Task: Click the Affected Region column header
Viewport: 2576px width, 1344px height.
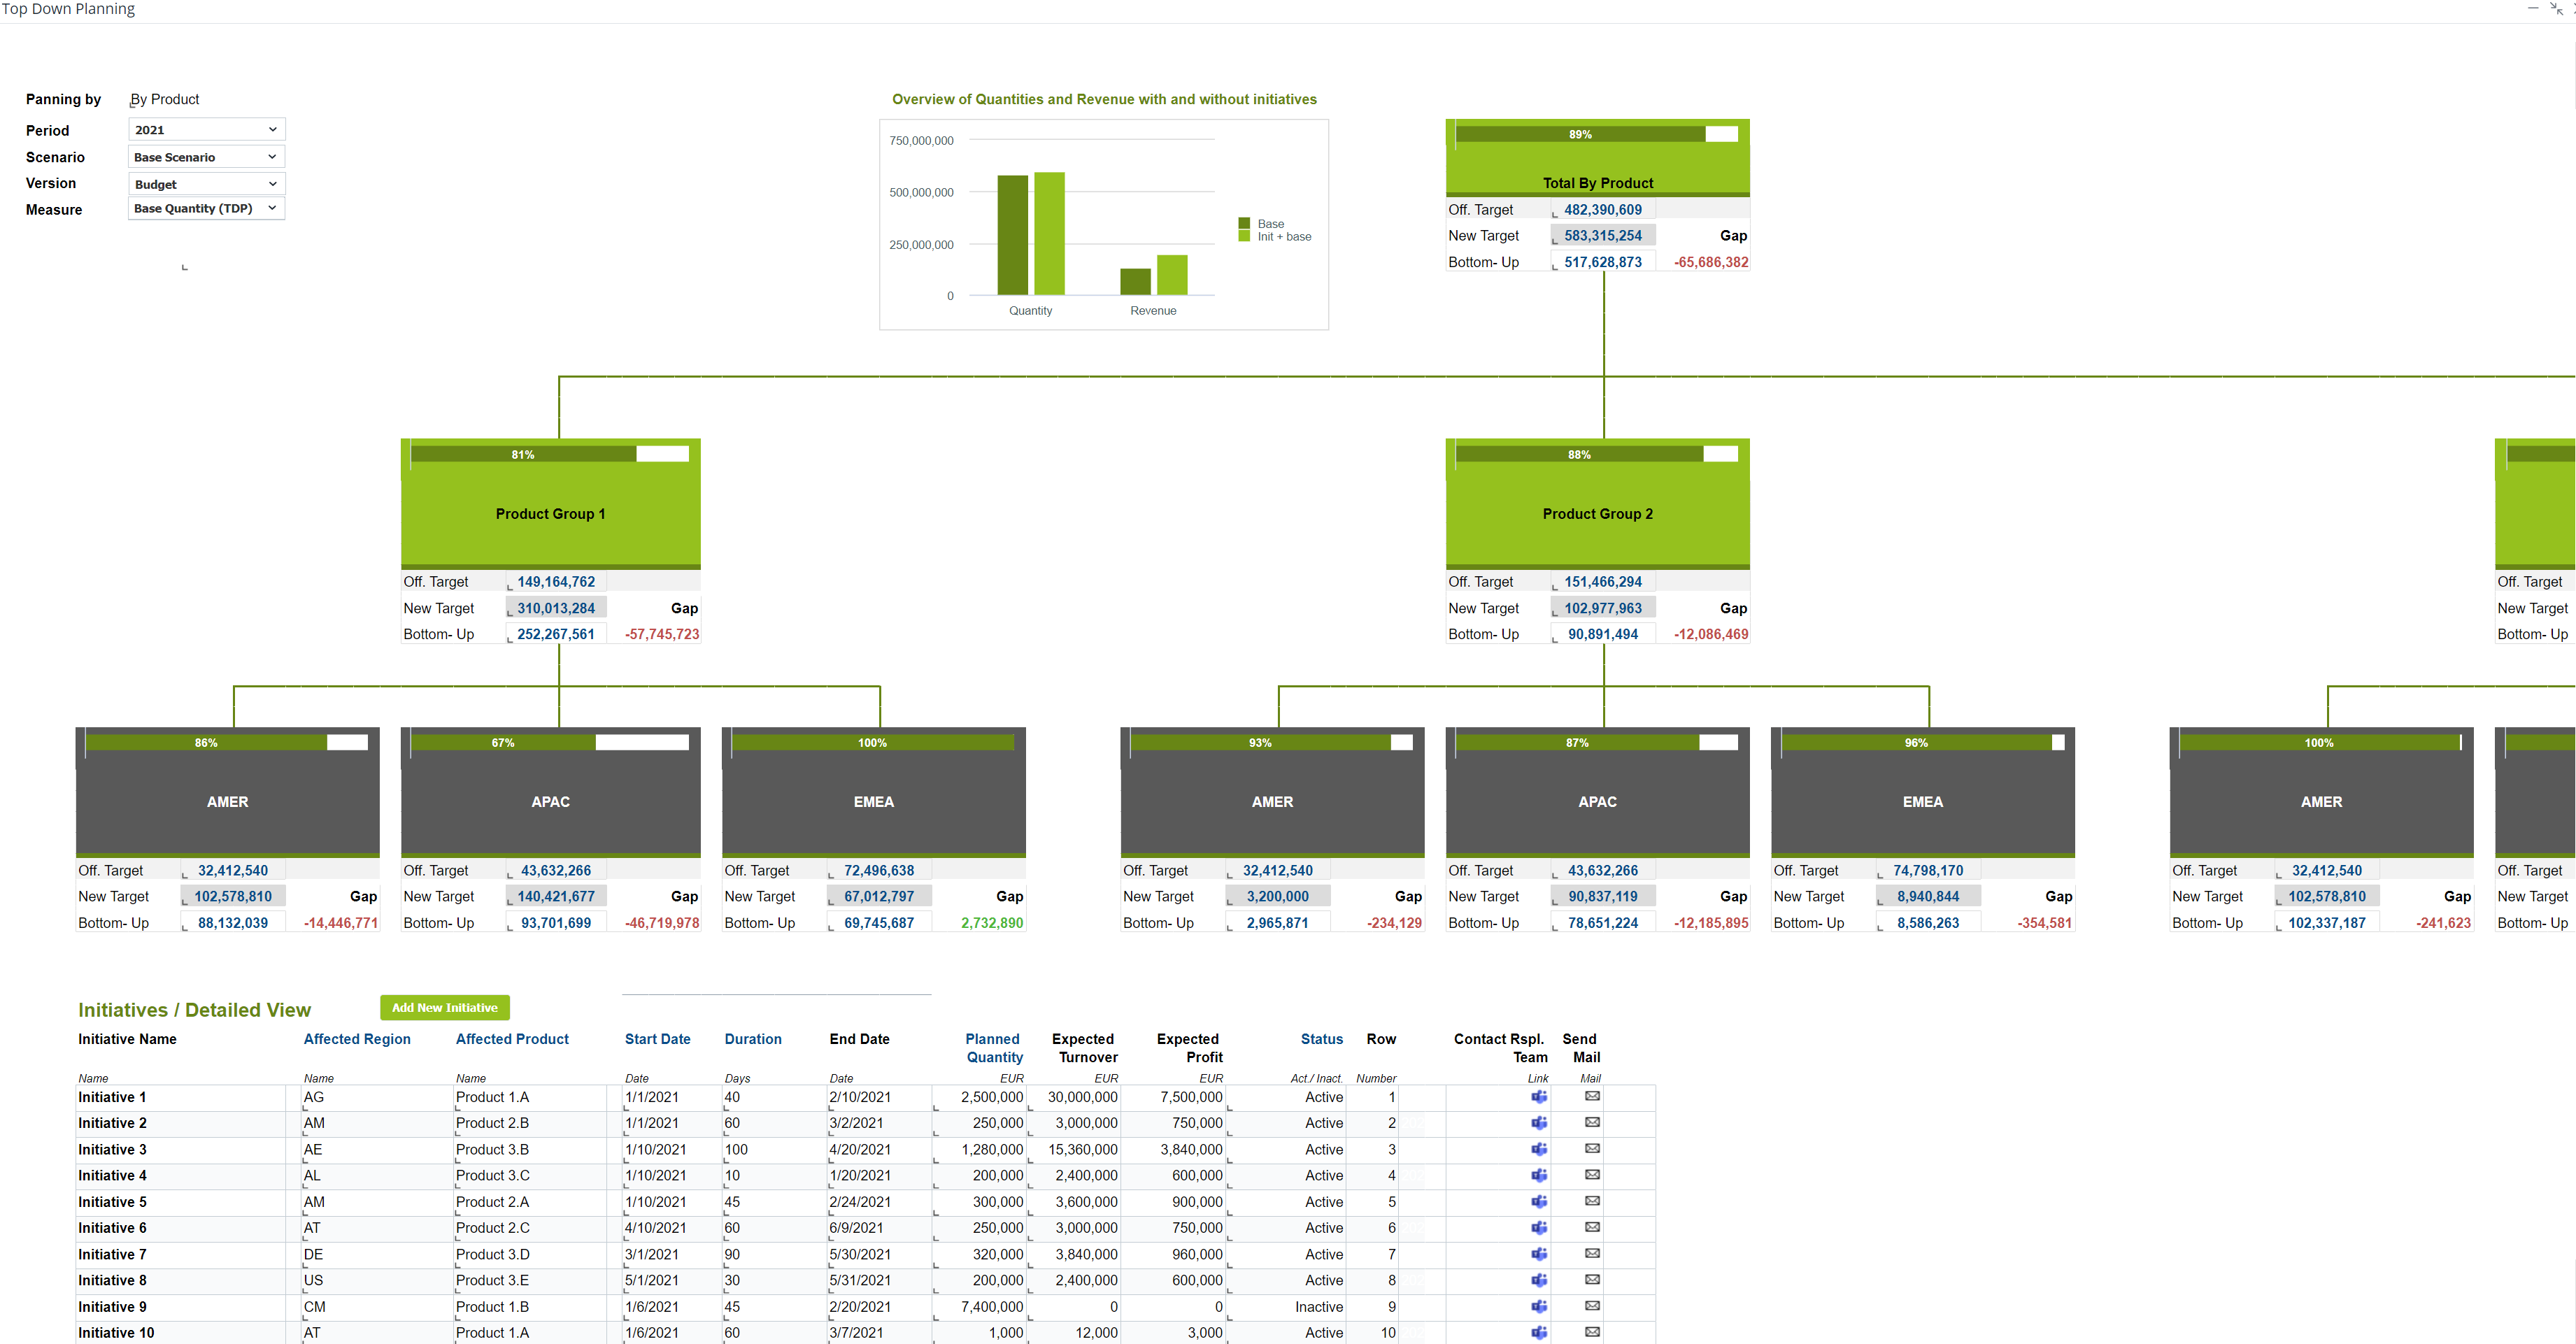Action: click(357, 1039)
